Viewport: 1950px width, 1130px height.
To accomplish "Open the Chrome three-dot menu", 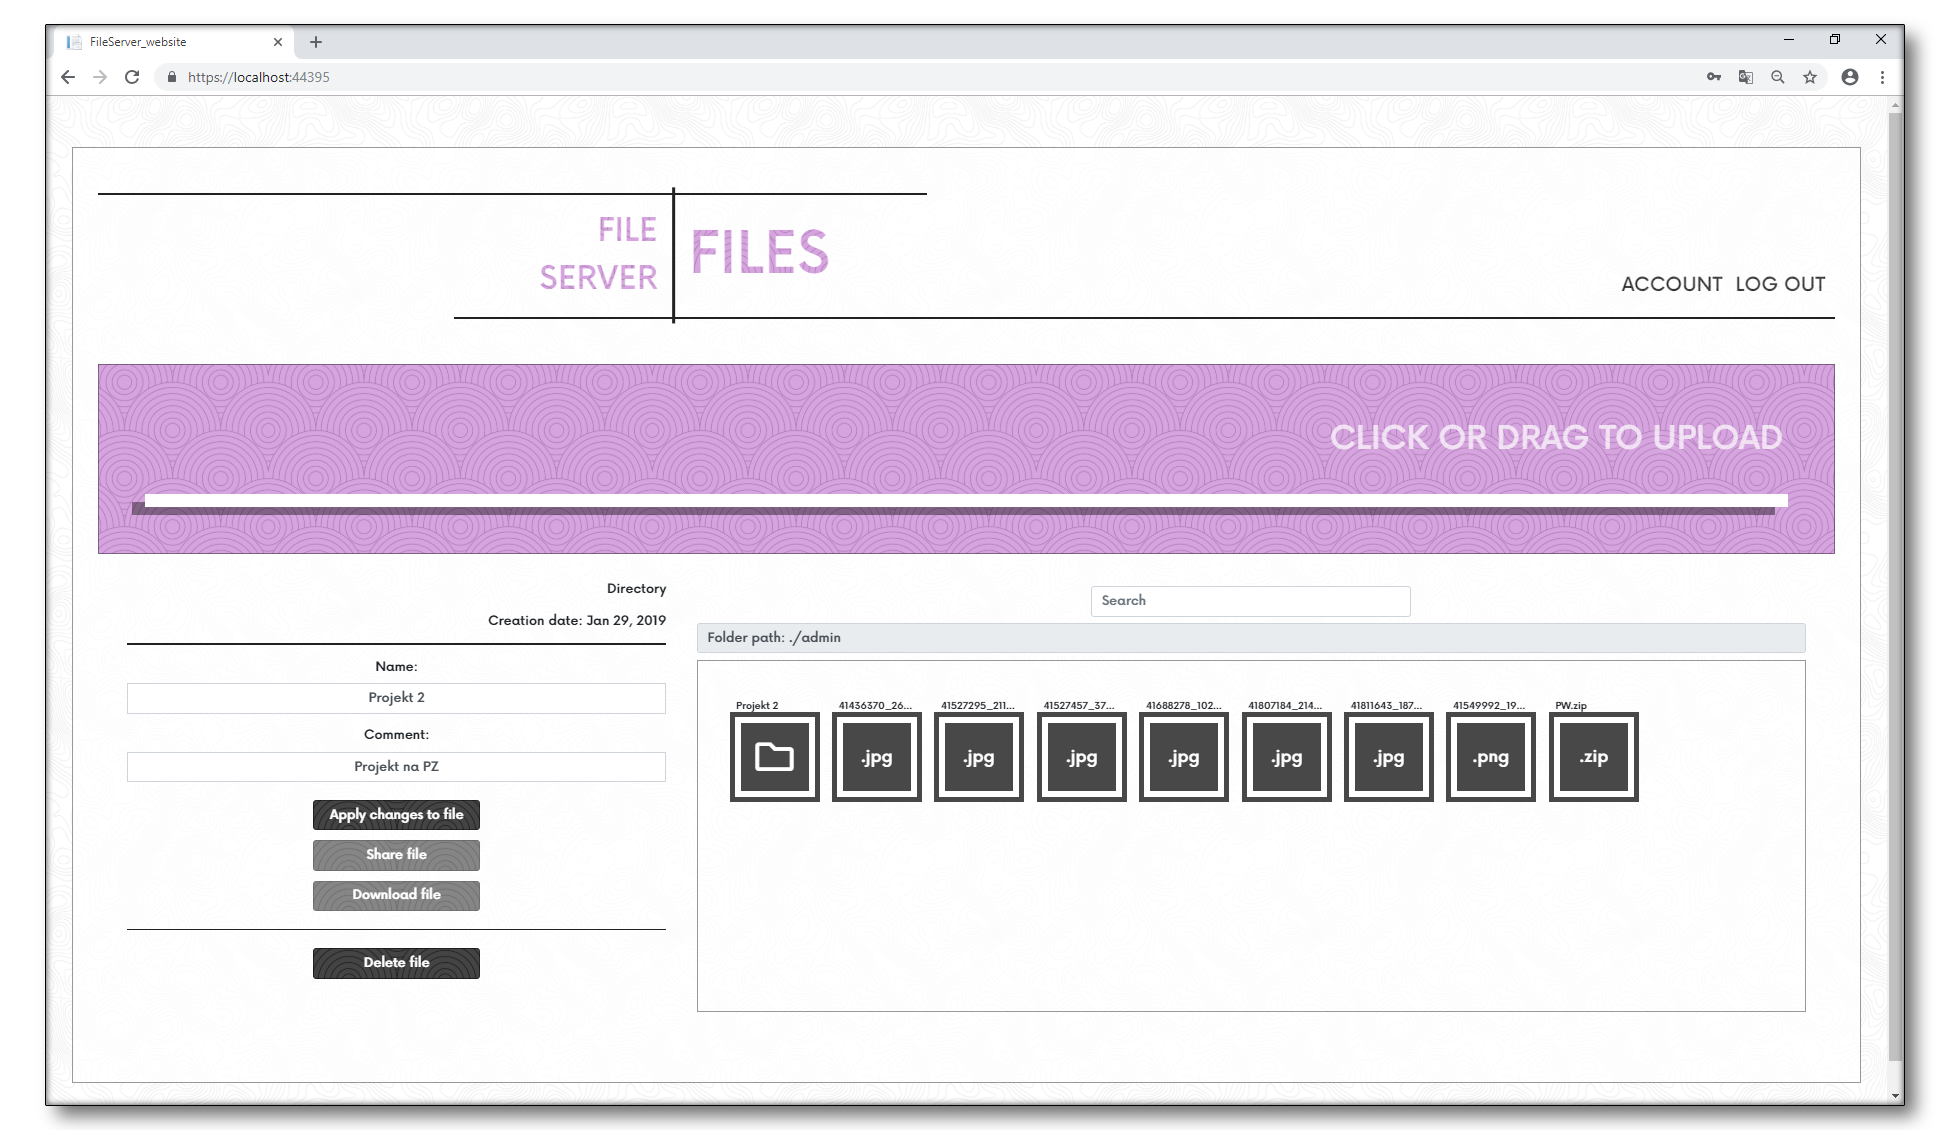I will [x=1882, y=77].
